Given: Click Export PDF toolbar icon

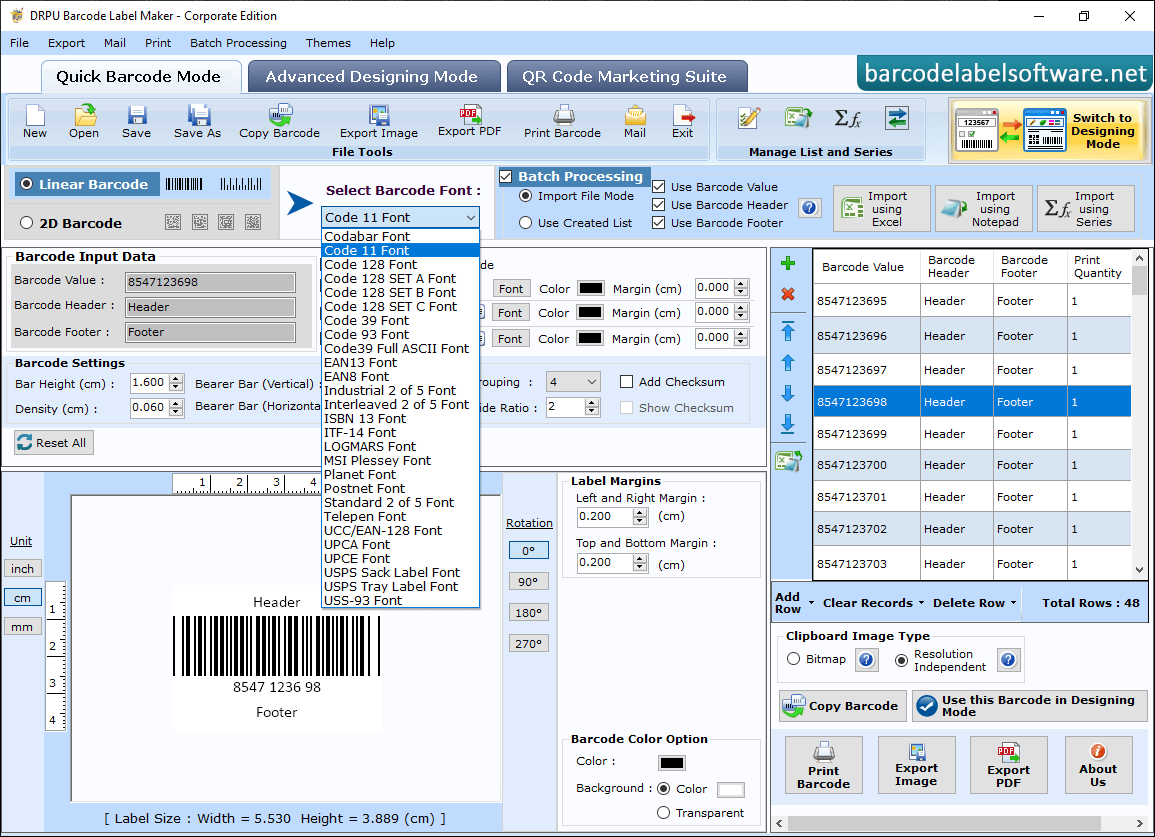Looking at the screenshot, I should pyautogui.click(x=469, y=120).
